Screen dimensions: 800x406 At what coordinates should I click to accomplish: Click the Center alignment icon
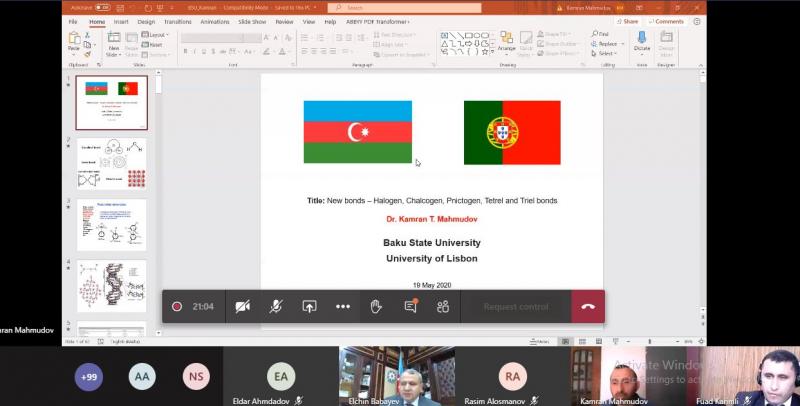point(314,52)
